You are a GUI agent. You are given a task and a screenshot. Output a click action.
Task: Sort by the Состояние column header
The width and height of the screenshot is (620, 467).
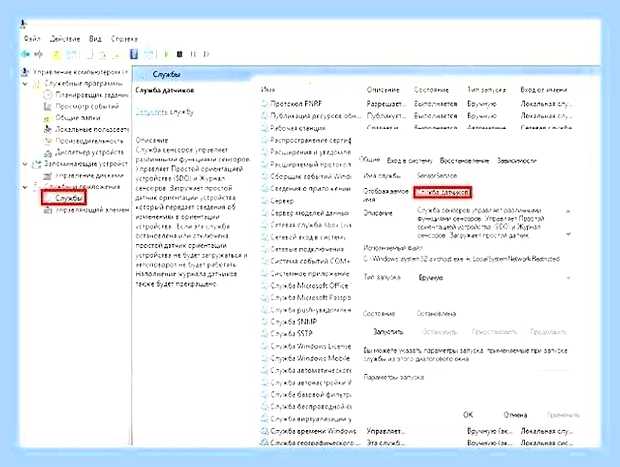click(x=431, y=90)
